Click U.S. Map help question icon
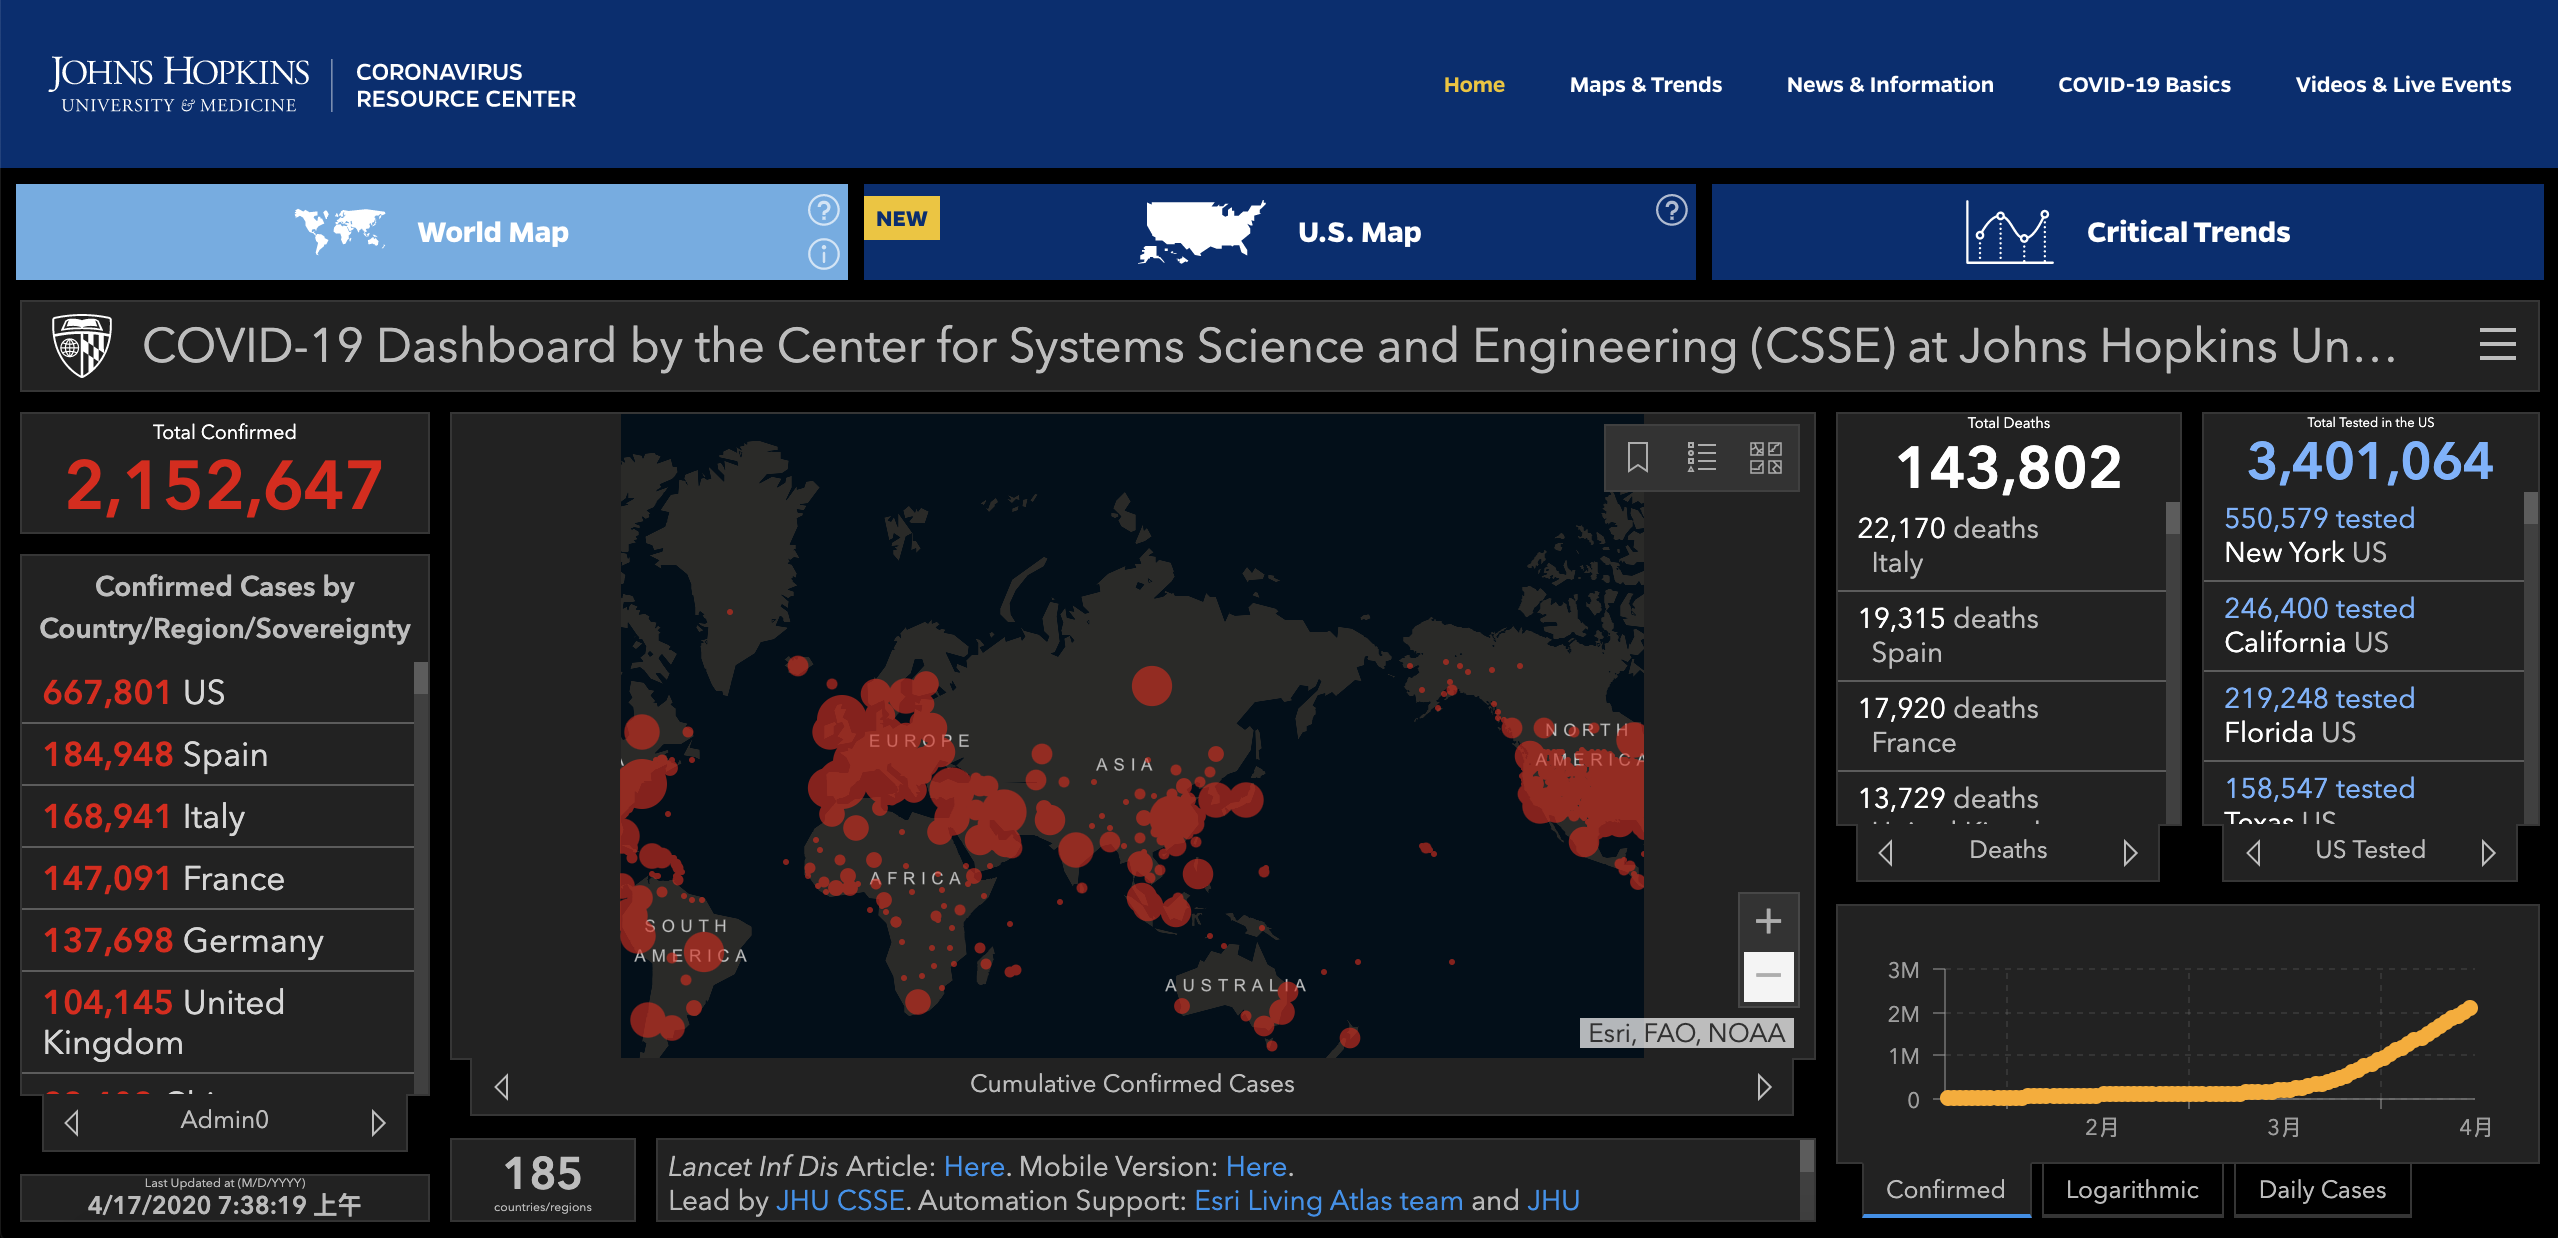 pos(1671,210)
